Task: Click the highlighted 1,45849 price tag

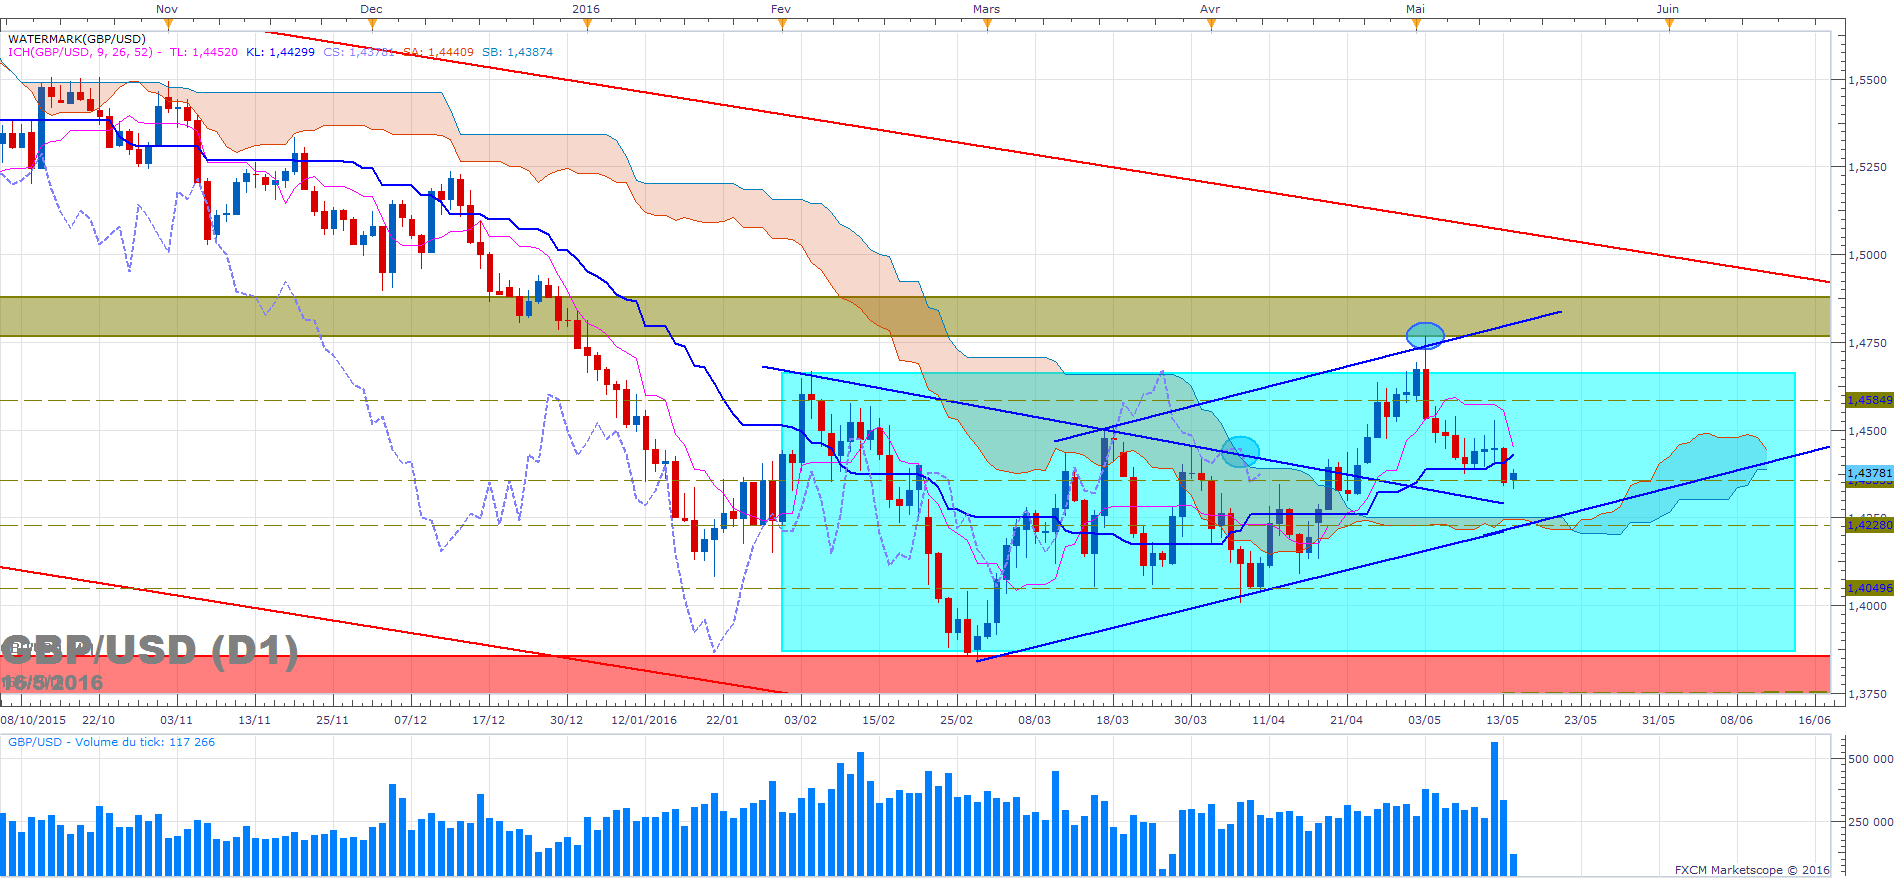Action: pos(1869,400)
